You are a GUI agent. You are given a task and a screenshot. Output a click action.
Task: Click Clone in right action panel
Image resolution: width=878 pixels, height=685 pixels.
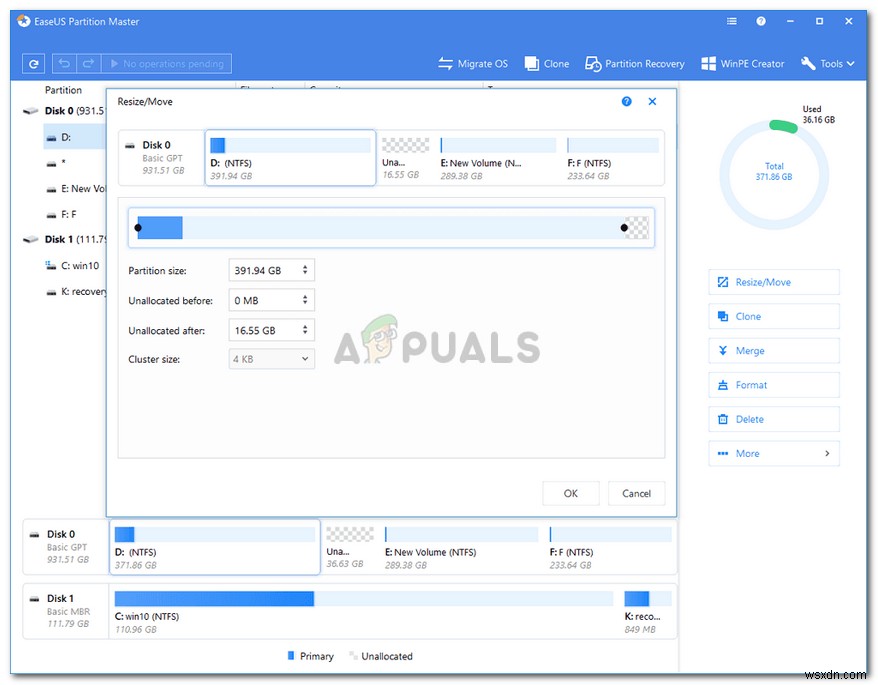pyautogui.click(x=774, y=316)
